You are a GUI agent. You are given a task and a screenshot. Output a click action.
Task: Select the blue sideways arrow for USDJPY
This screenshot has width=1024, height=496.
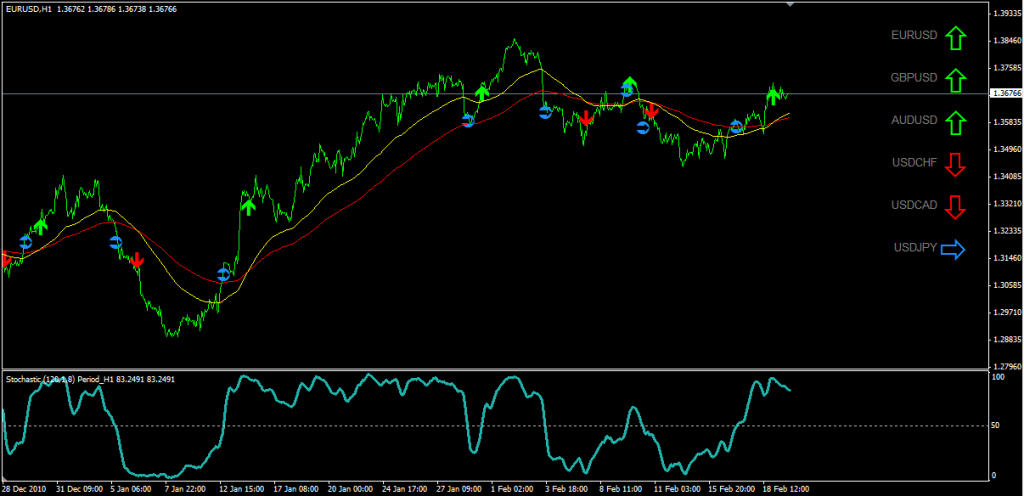pyautogui.click(x=954, y=249)
